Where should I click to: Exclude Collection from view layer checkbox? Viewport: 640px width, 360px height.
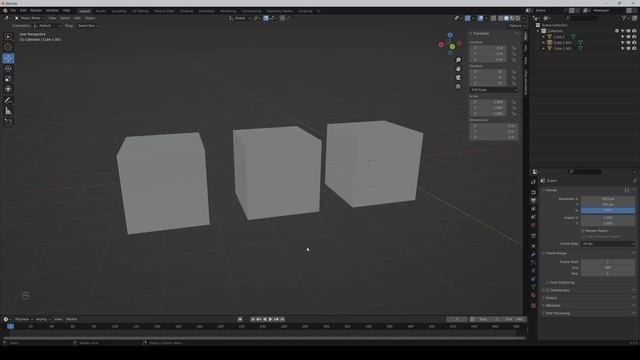tap(617, 31)
